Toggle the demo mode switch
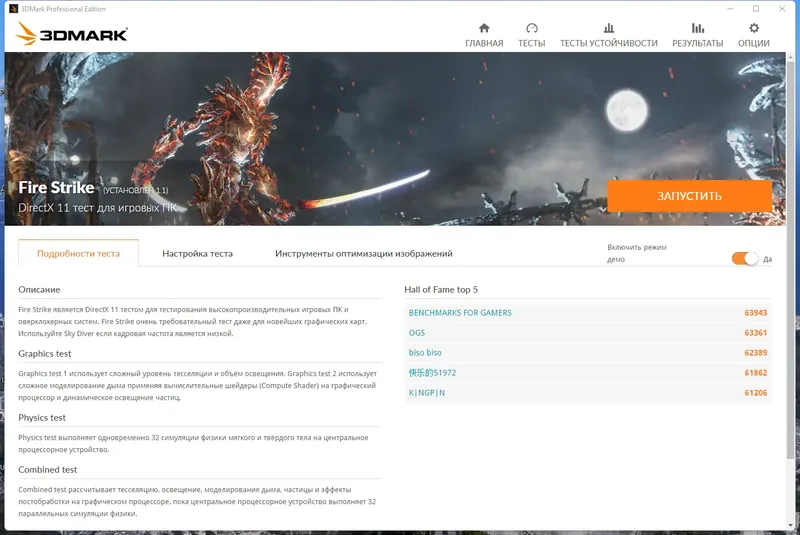Screen dimensions: 800x535 [x=745, y=259]
